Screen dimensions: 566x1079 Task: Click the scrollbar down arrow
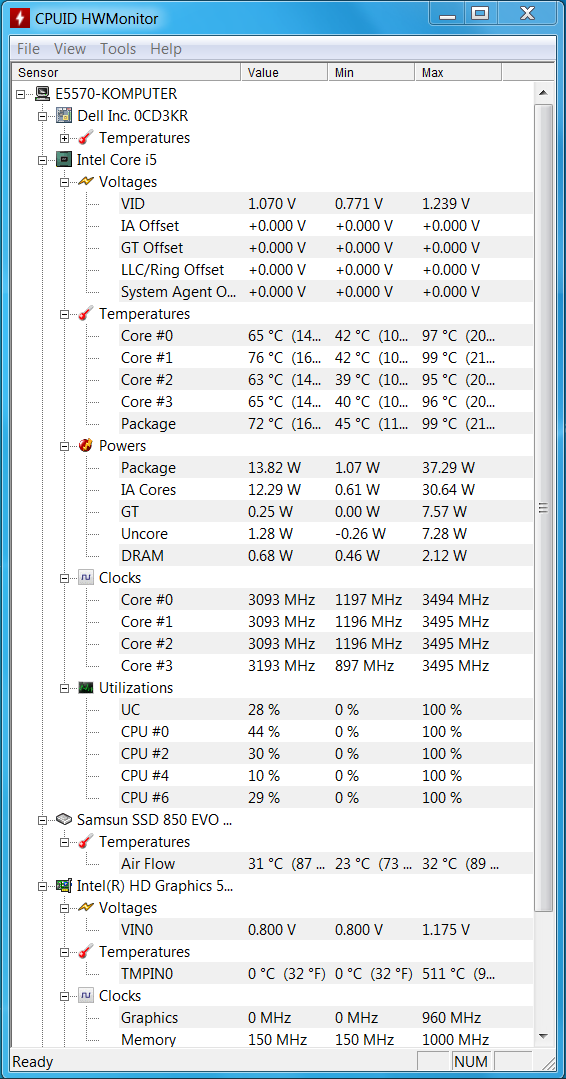point(543,1036)
